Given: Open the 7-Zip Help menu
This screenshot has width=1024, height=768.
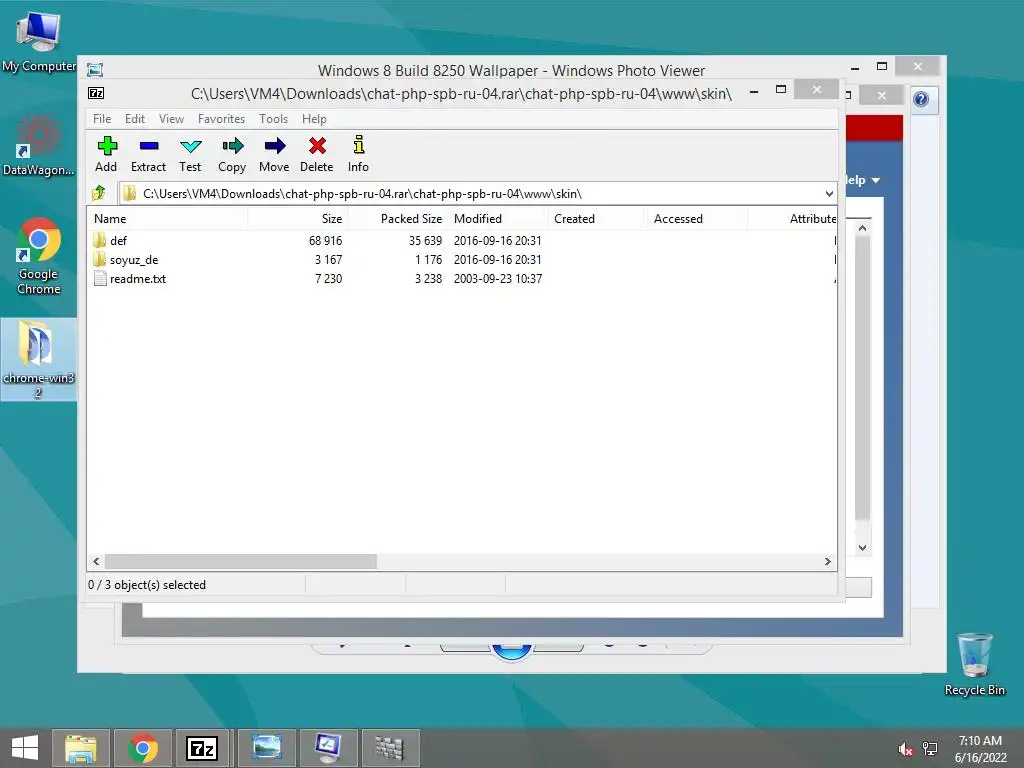Looking at the screenshot, I should click(x=314, y=119).
